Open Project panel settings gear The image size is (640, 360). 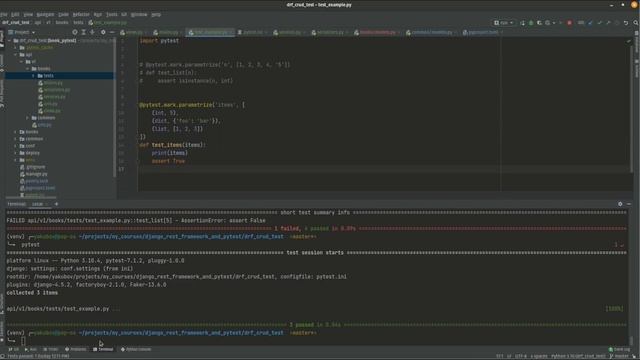tap(103, 32)
